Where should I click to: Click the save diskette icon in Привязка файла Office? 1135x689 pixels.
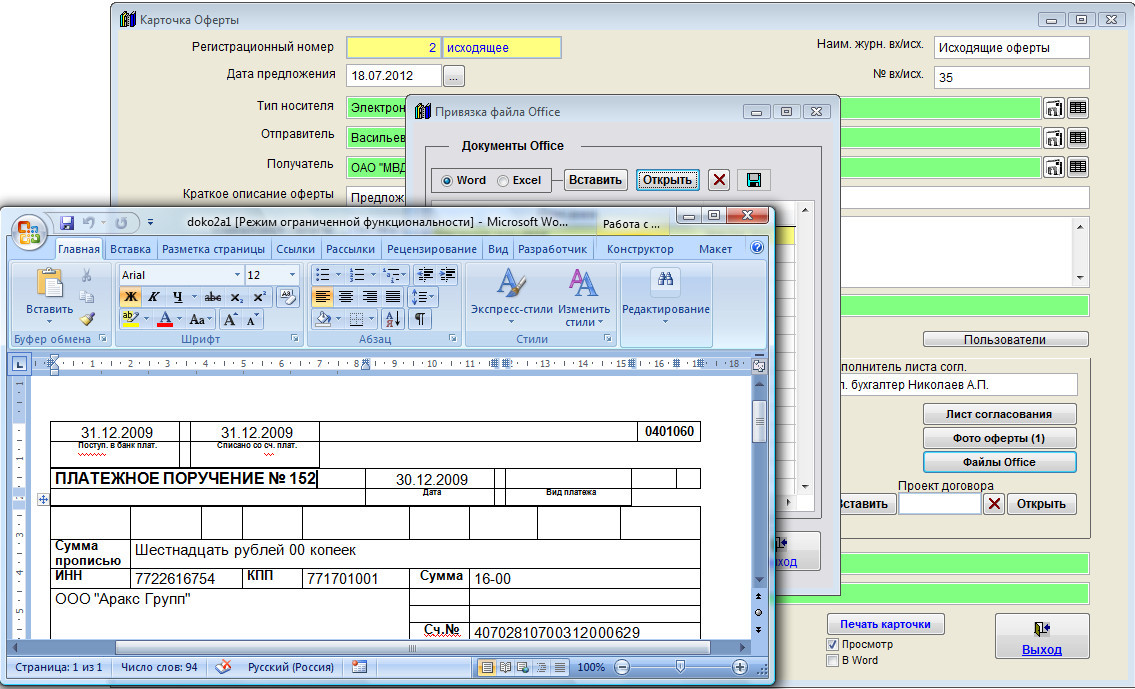tap(754, 180)
